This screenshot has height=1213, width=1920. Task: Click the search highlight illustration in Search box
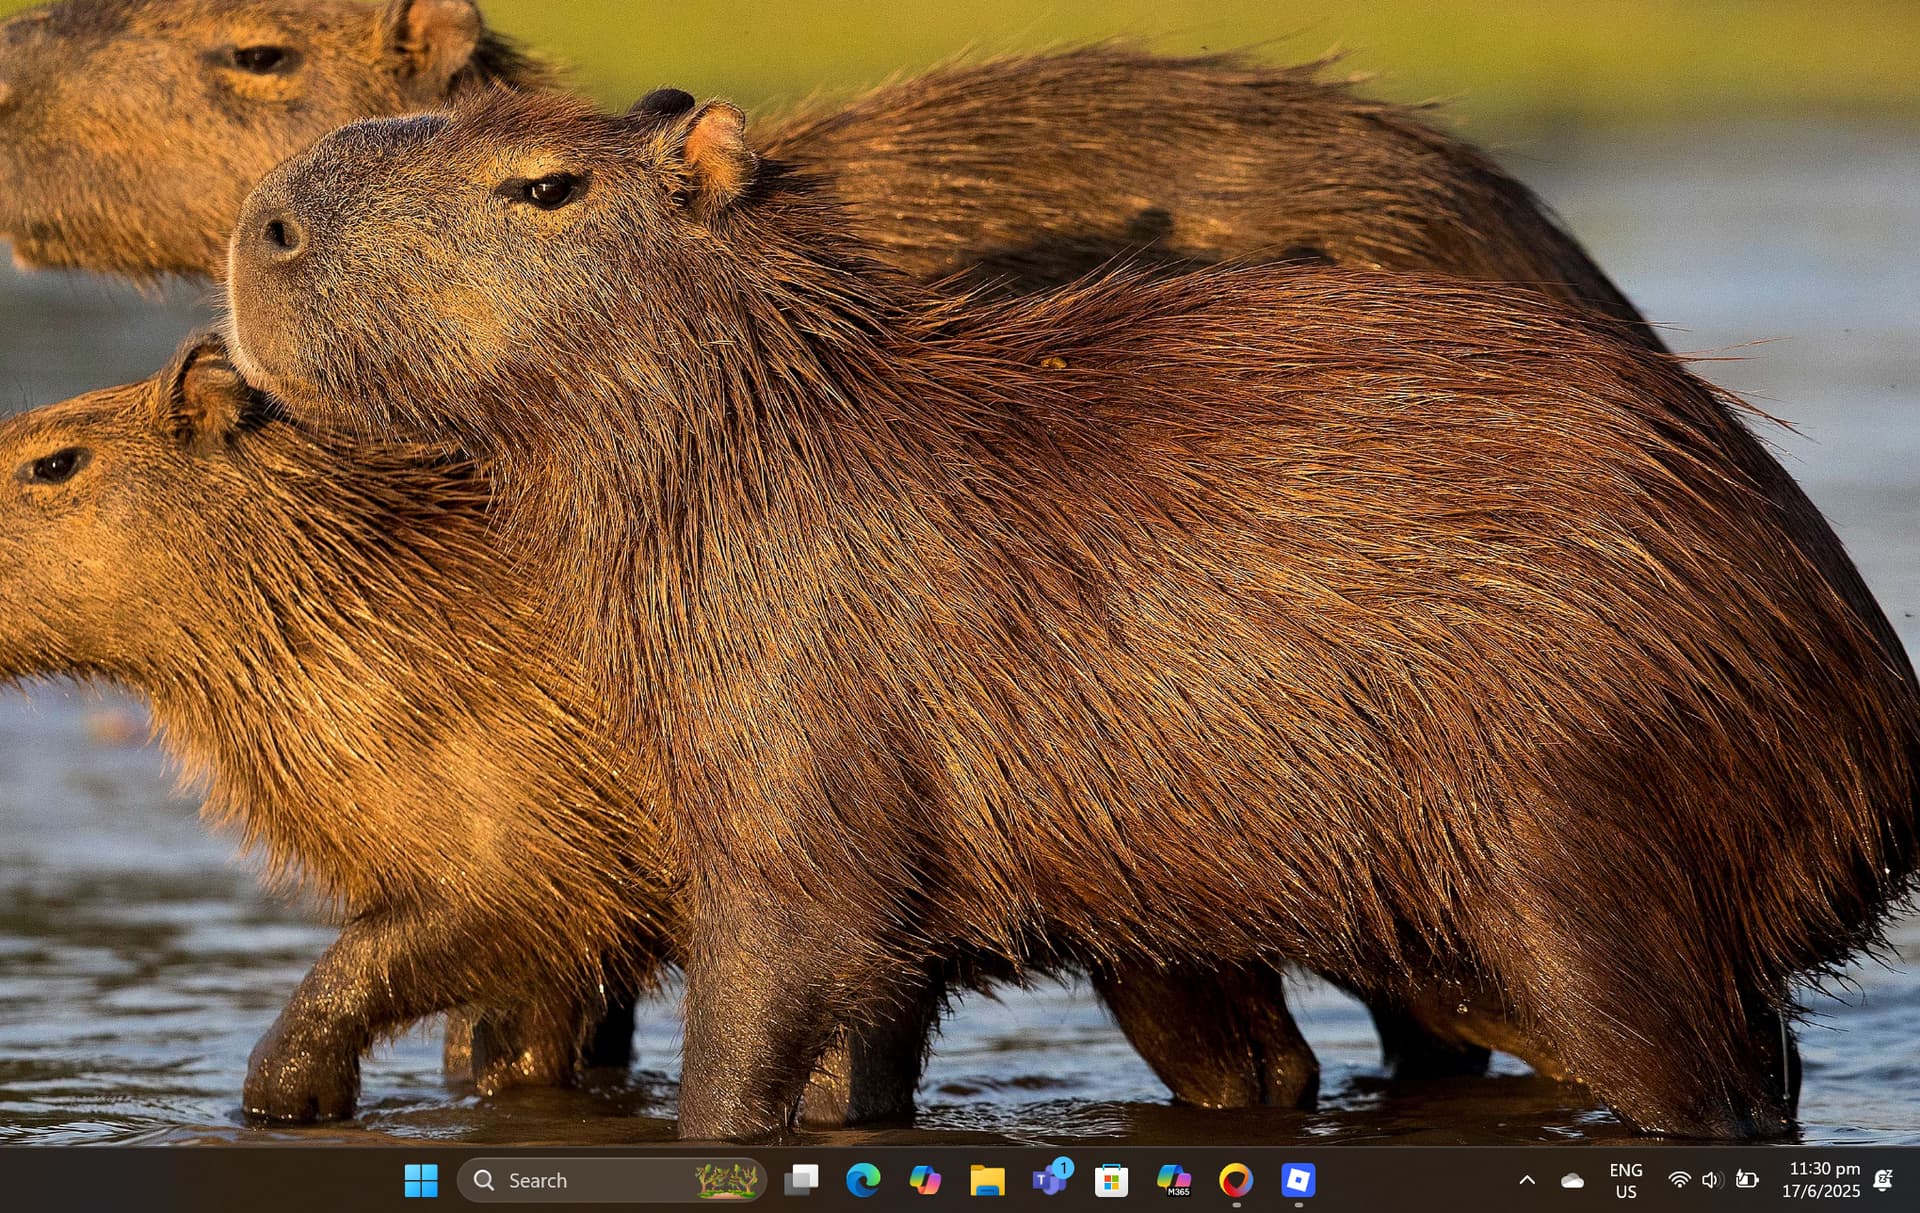pos(727,1180)
